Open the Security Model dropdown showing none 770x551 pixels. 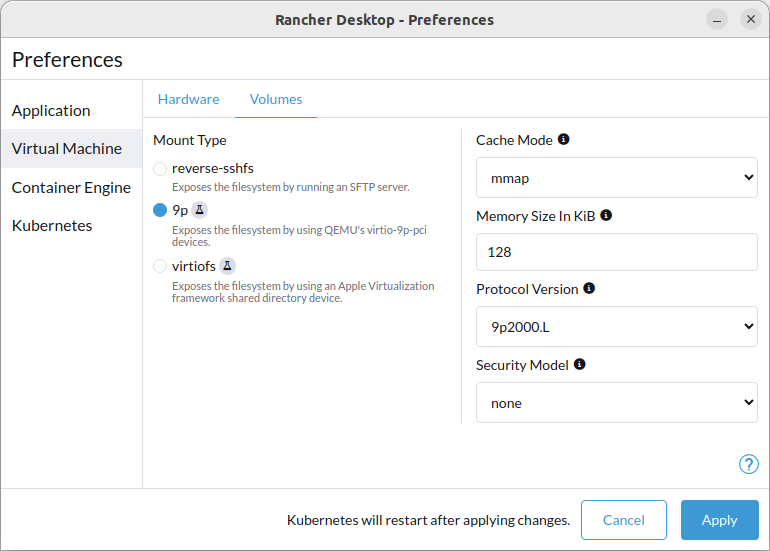point(617,403)
